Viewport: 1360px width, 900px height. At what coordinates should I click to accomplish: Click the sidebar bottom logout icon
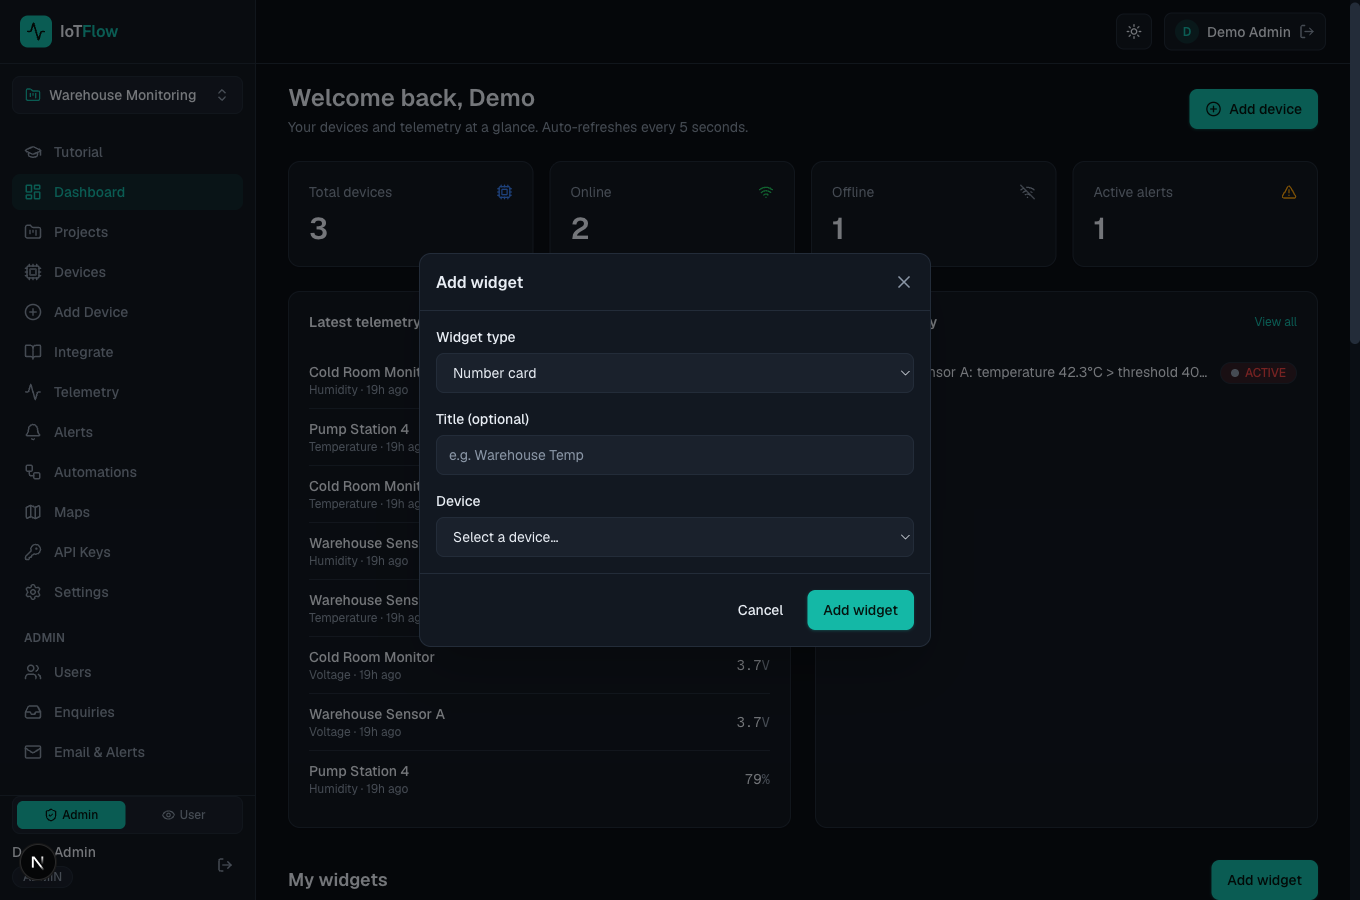pyautogui.click(x=225, y=865)
